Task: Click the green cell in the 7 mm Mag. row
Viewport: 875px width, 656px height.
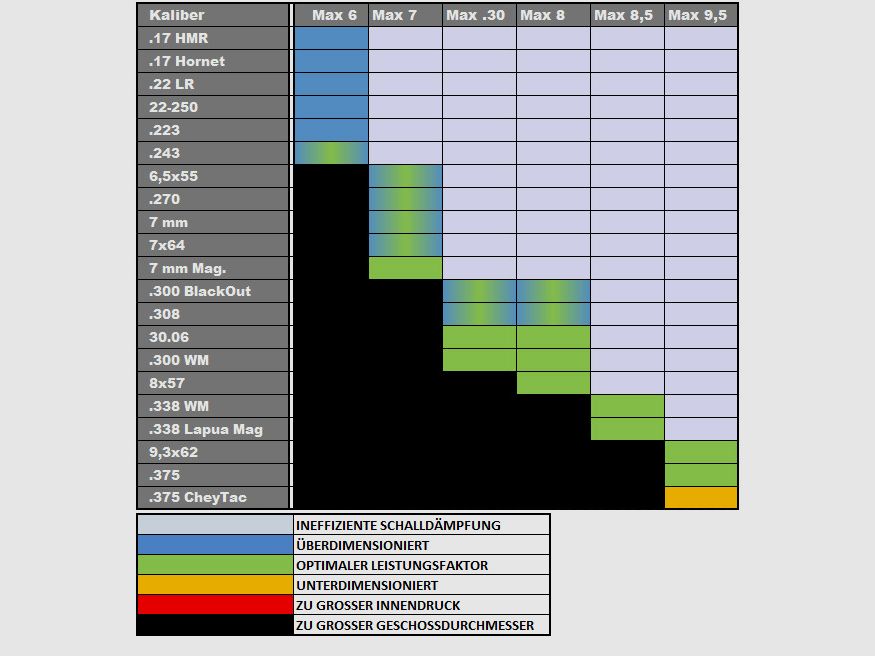Action: [x=405, y=268]
